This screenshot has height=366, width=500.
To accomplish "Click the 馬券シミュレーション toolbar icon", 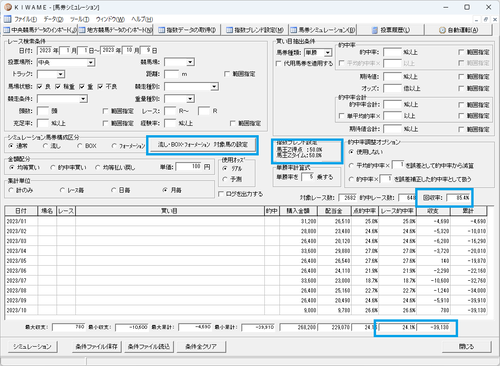I will (293, 30).
